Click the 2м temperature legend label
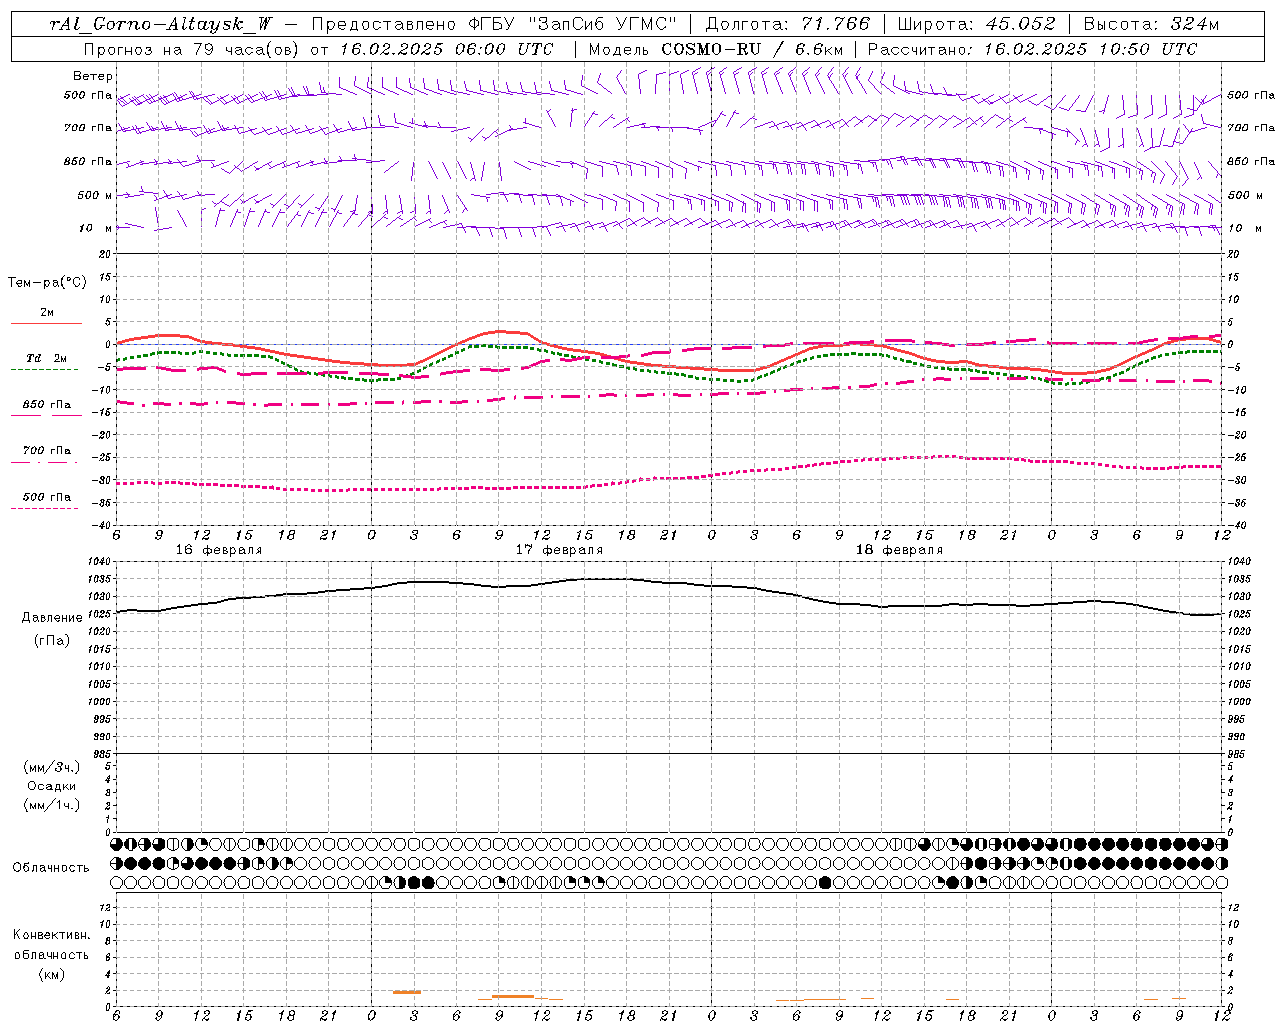 [x=47, y=312]
